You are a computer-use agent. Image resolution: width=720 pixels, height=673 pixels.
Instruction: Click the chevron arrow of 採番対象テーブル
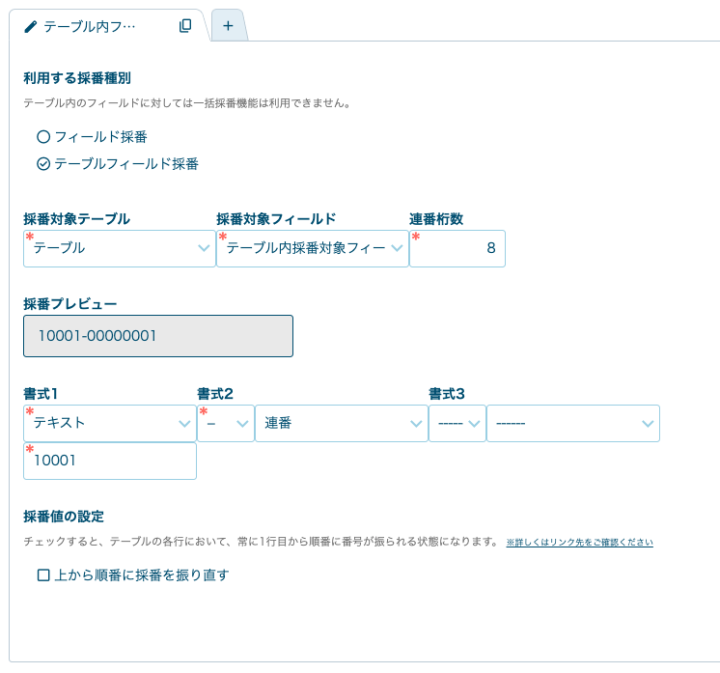pyautogui.click(x=204, y=248)
